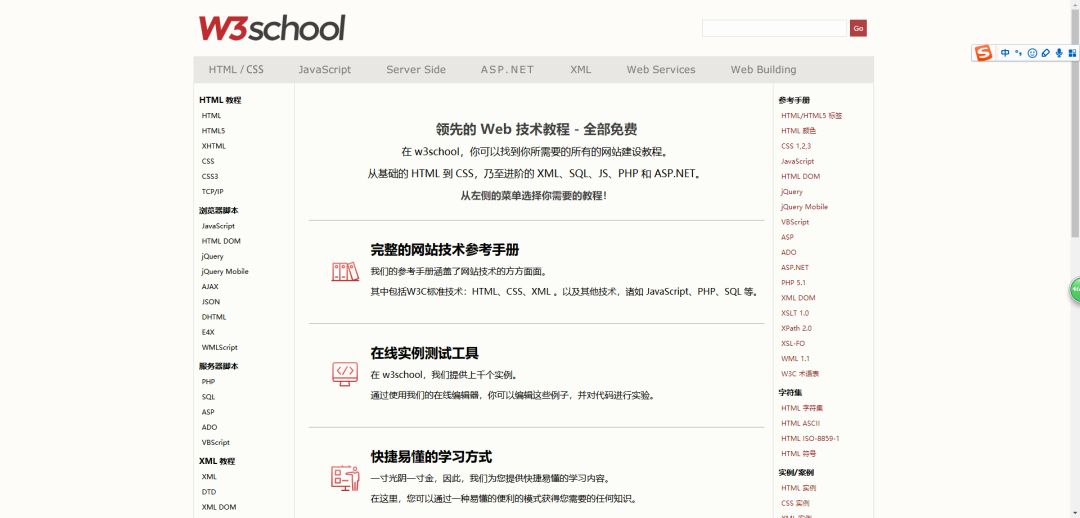
Task: Open HTML 字符集 link
Action: (x=802, y=408)
